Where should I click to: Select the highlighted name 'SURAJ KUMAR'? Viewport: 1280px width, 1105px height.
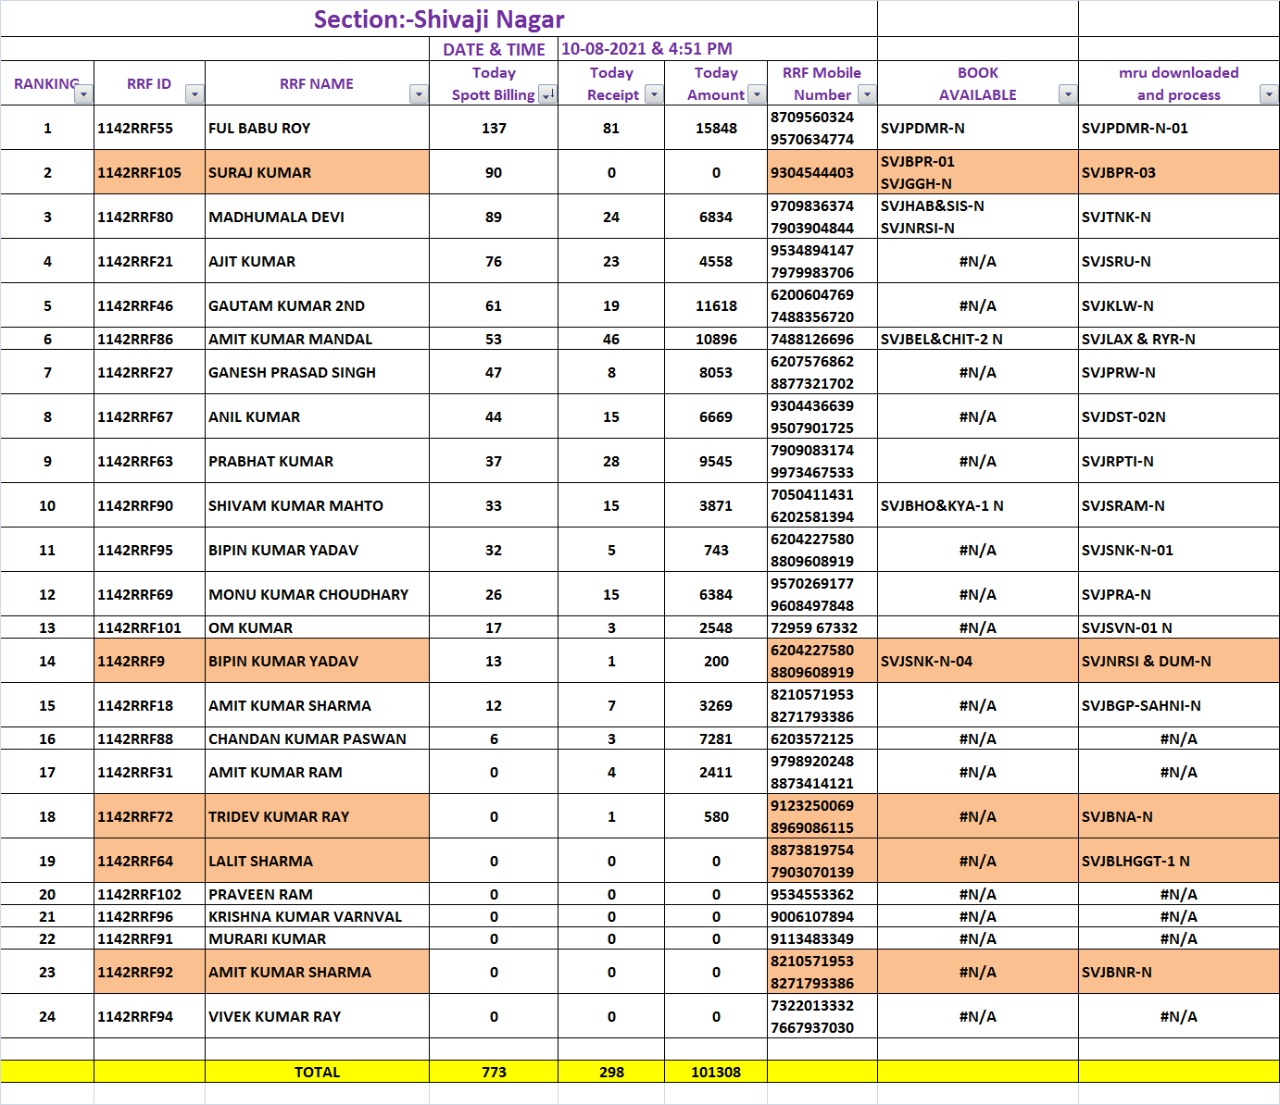click(317, 172)
